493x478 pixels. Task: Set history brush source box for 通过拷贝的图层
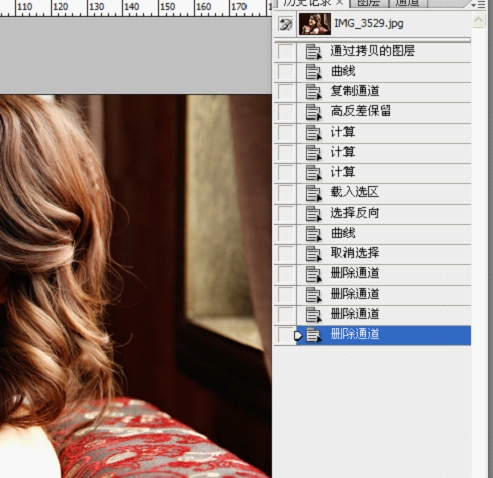point(286,52)
